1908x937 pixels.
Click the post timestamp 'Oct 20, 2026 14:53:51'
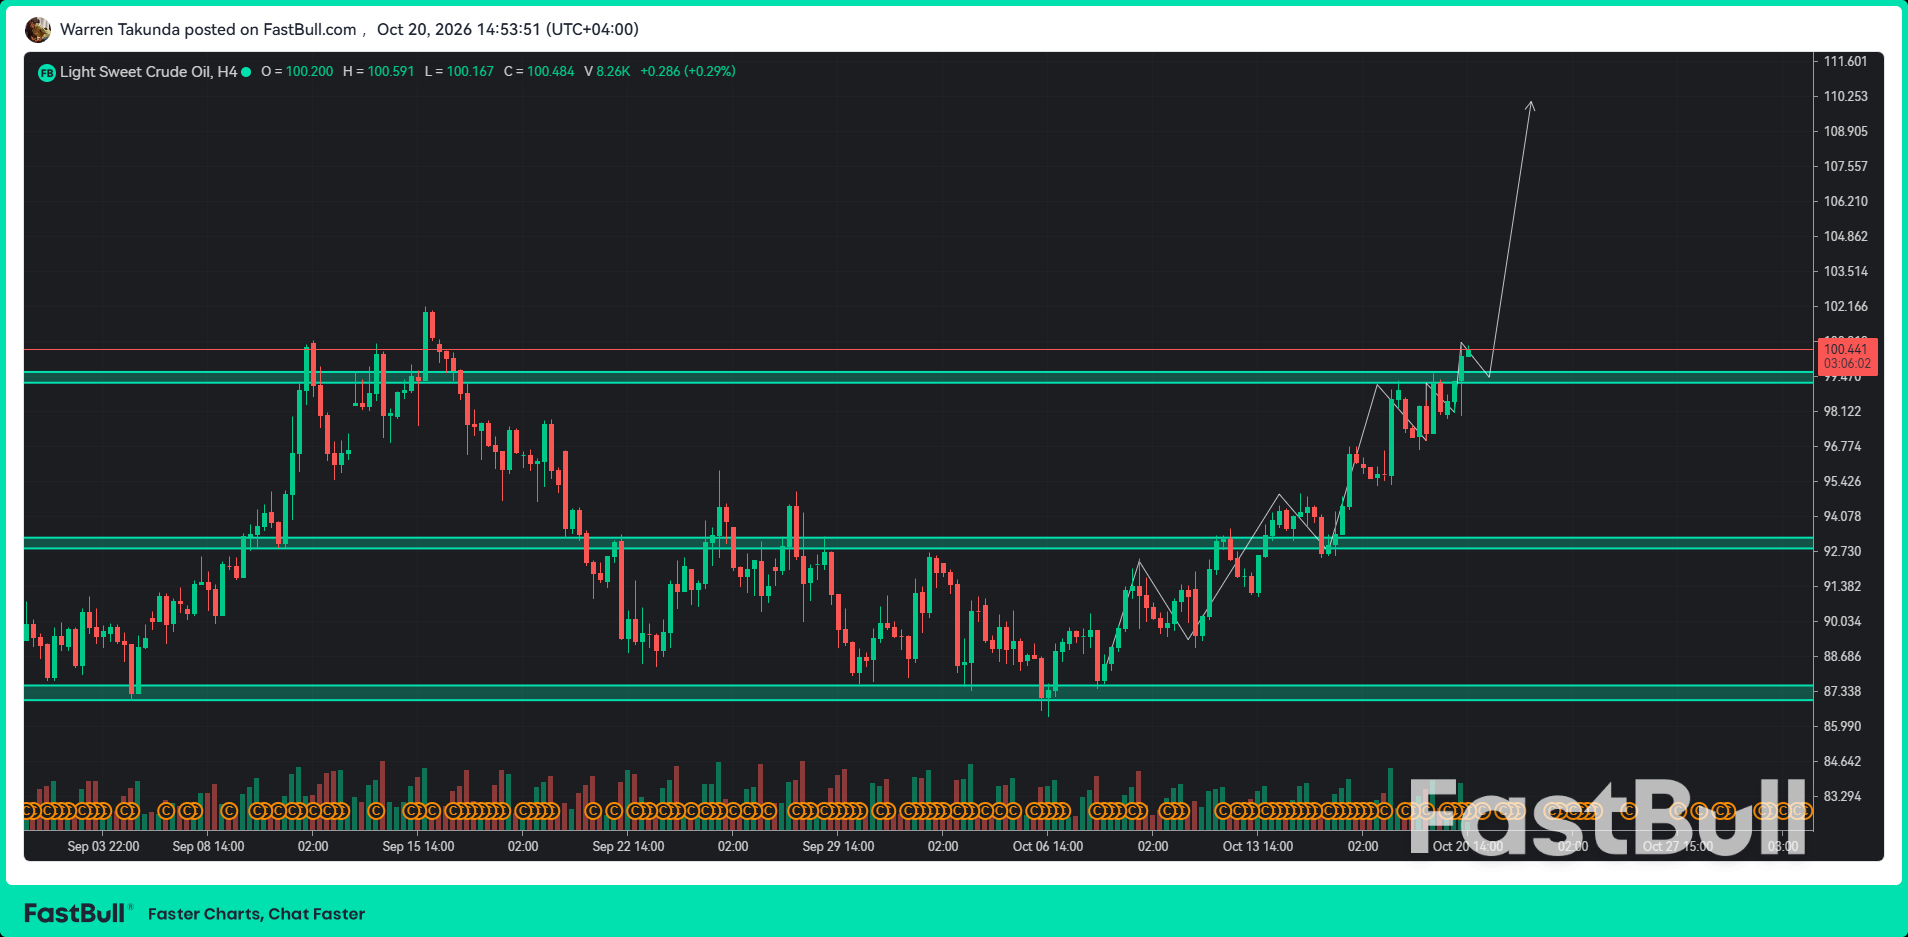point(459,30)
